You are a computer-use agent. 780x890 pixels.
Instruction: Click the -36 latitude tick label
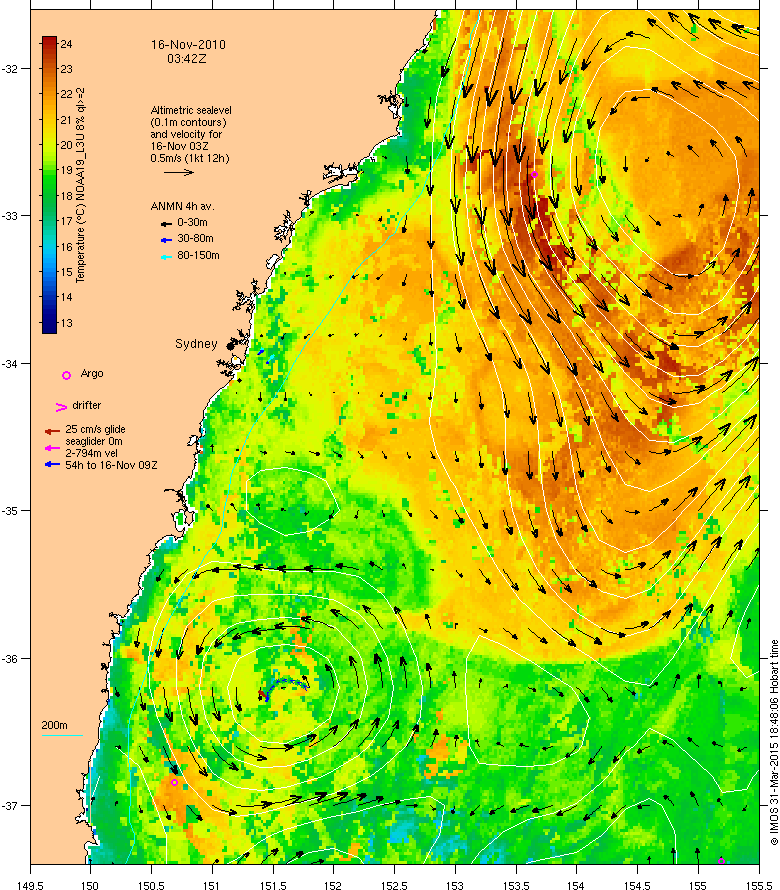[10, 658]
